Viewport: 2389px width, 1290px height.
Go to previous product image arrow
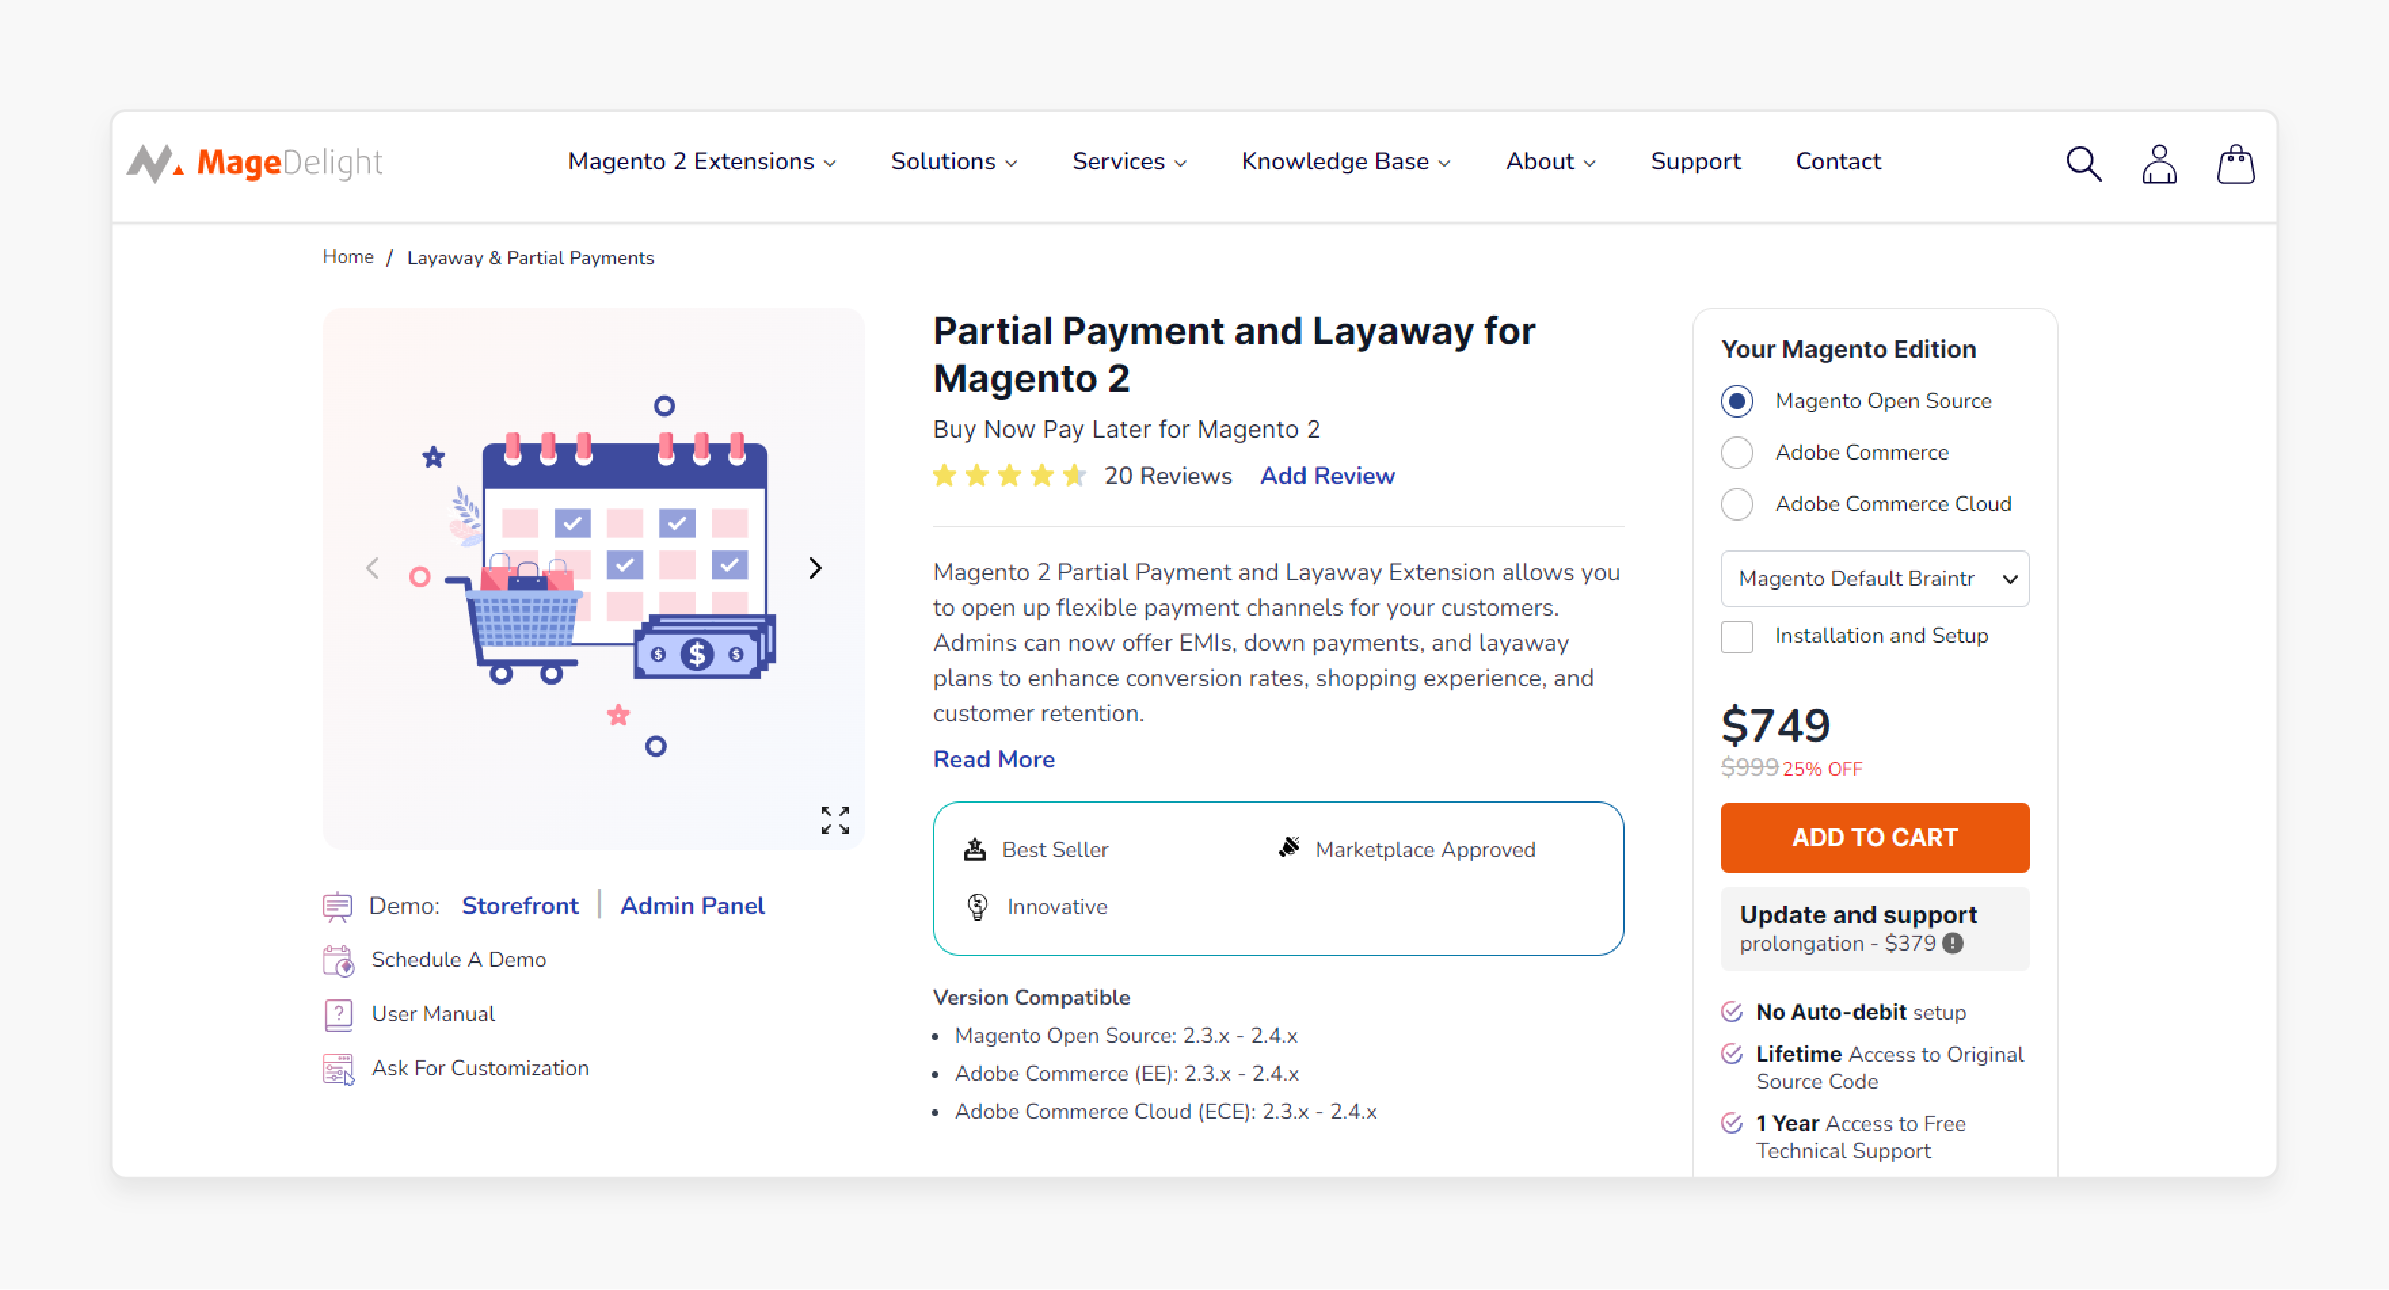[x=372, y=568]
